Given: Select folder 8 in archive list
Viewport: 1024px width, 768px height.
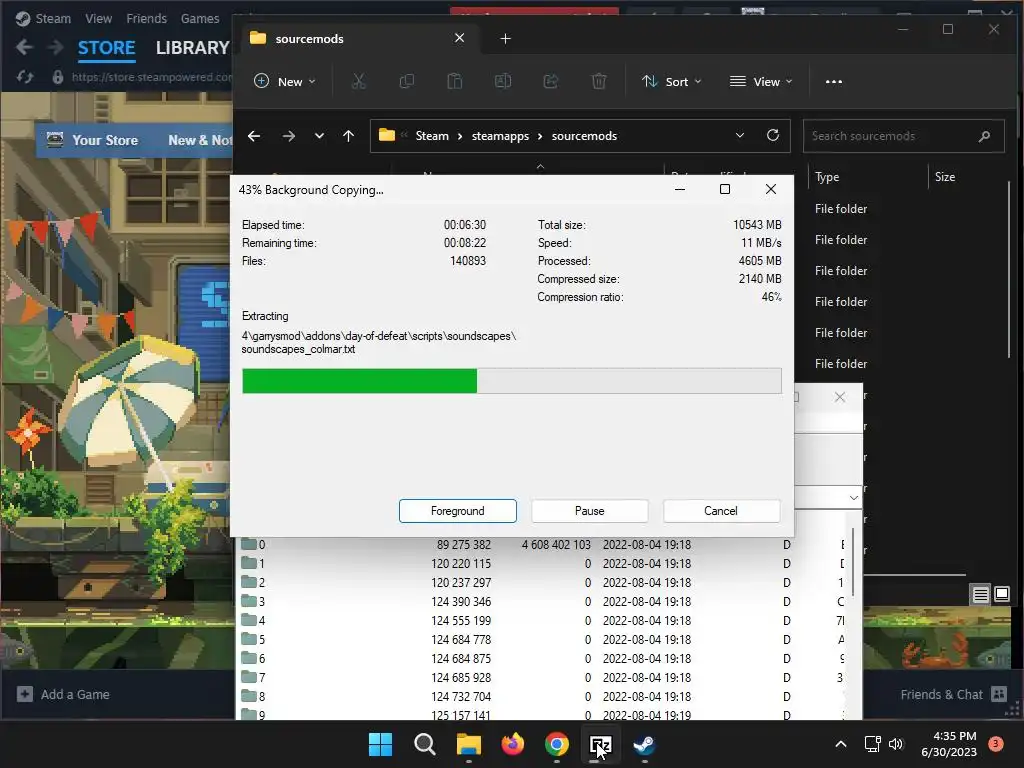Looking at the screenshot, I should click(542, 696).
